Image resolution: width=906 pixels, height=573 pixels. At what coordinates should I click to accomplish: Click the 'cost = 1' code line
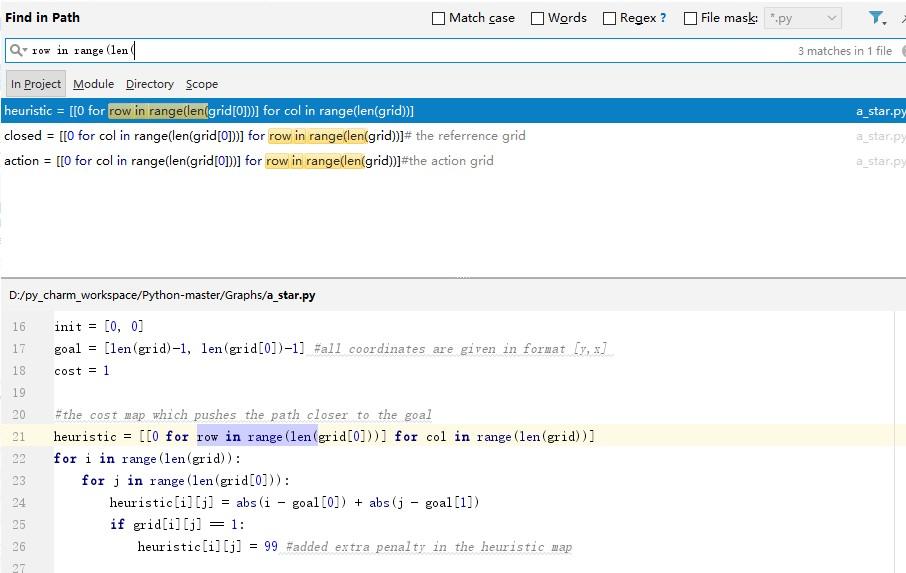click(x=82, y=371)
